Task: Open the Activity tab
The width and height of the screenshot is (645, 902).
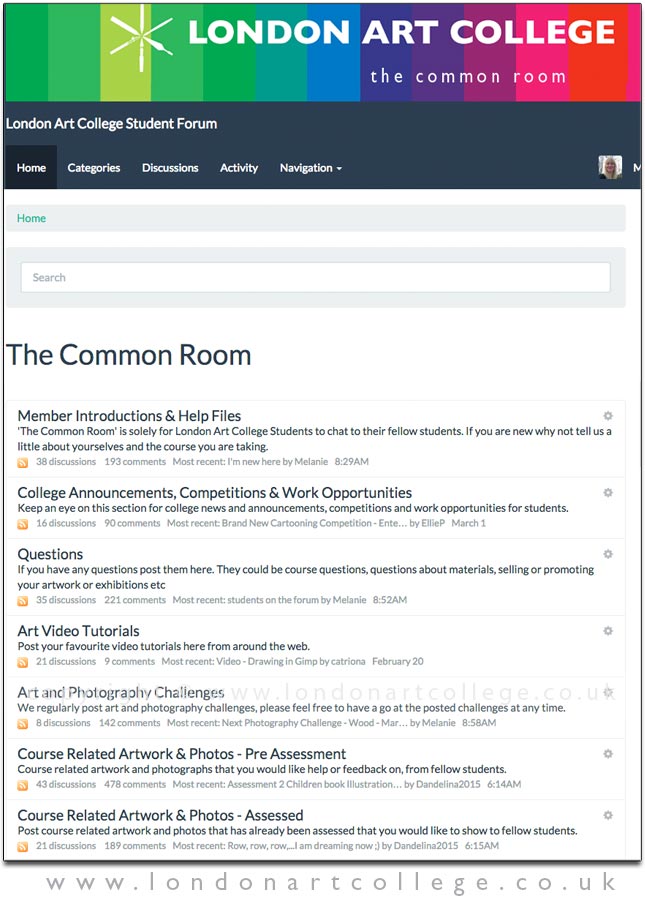Action: tap(239, 168)
